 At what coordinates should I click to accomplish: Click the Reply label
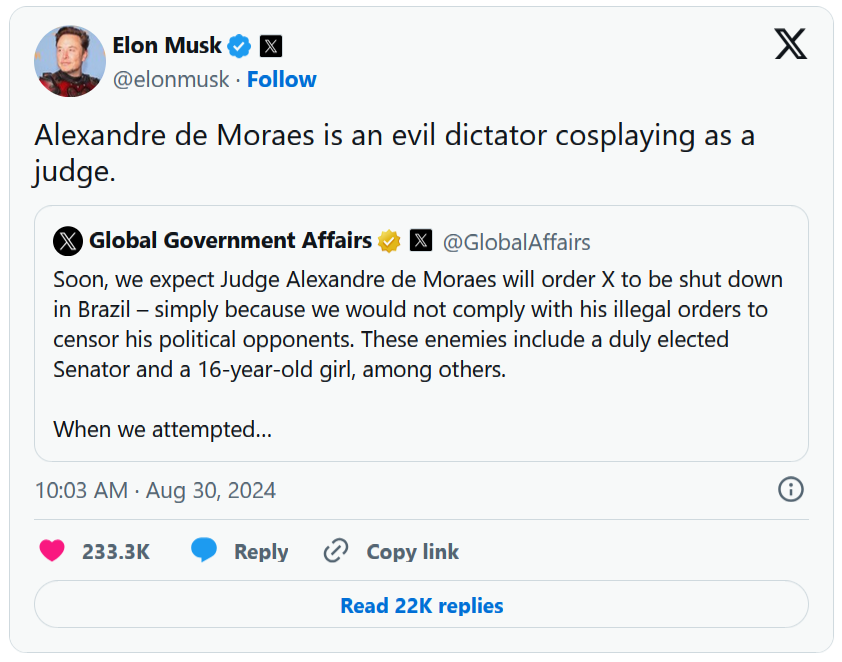click(x=261, y=552)
